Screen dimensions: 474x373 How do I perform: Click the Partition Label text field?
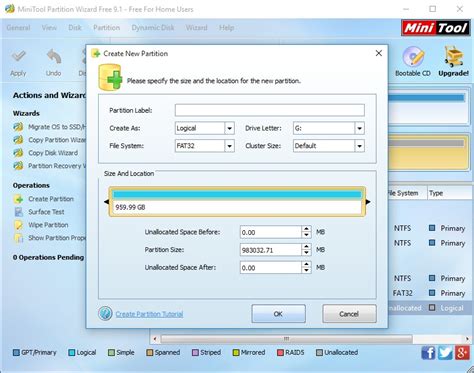coord(270,110)
